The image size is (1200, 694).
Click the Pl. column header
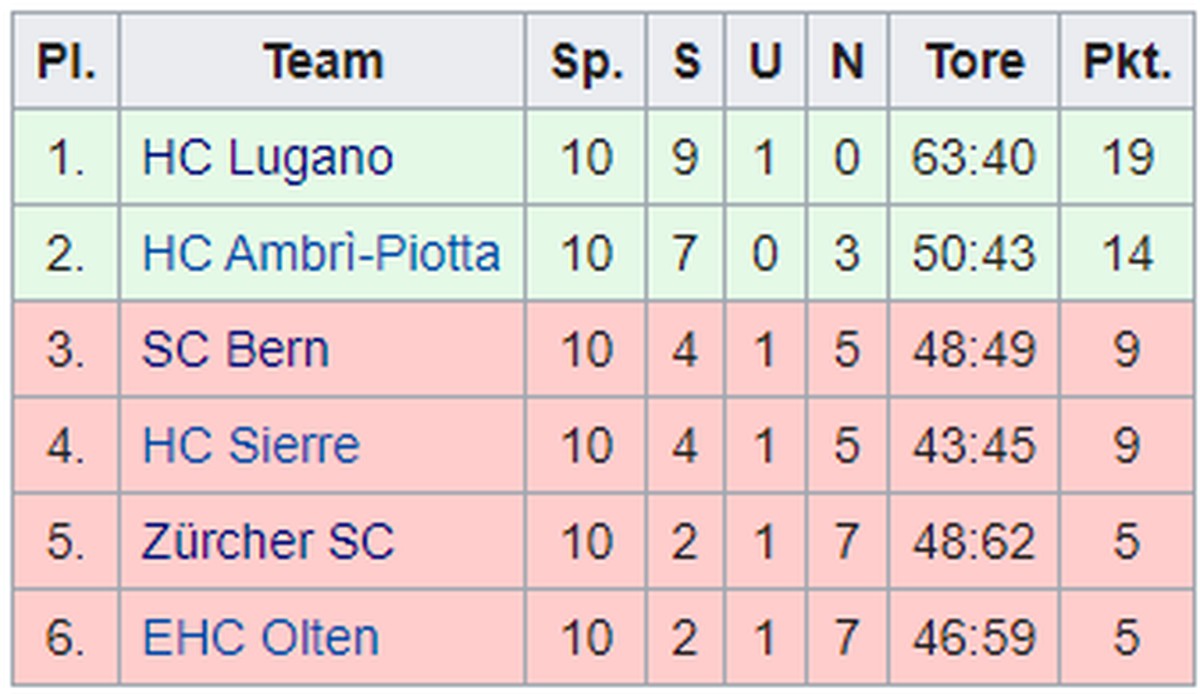point(66,62)
